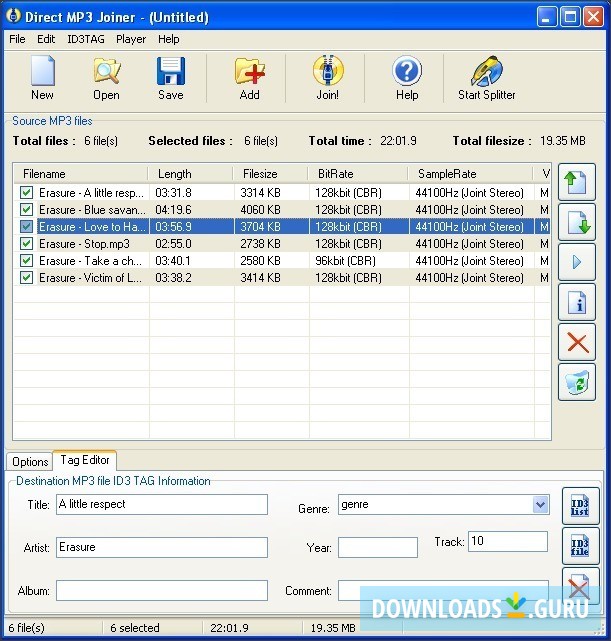Open the Genre dropdown arrow
The height and width of the screenshot is (641, 611).
coord(541,504)
